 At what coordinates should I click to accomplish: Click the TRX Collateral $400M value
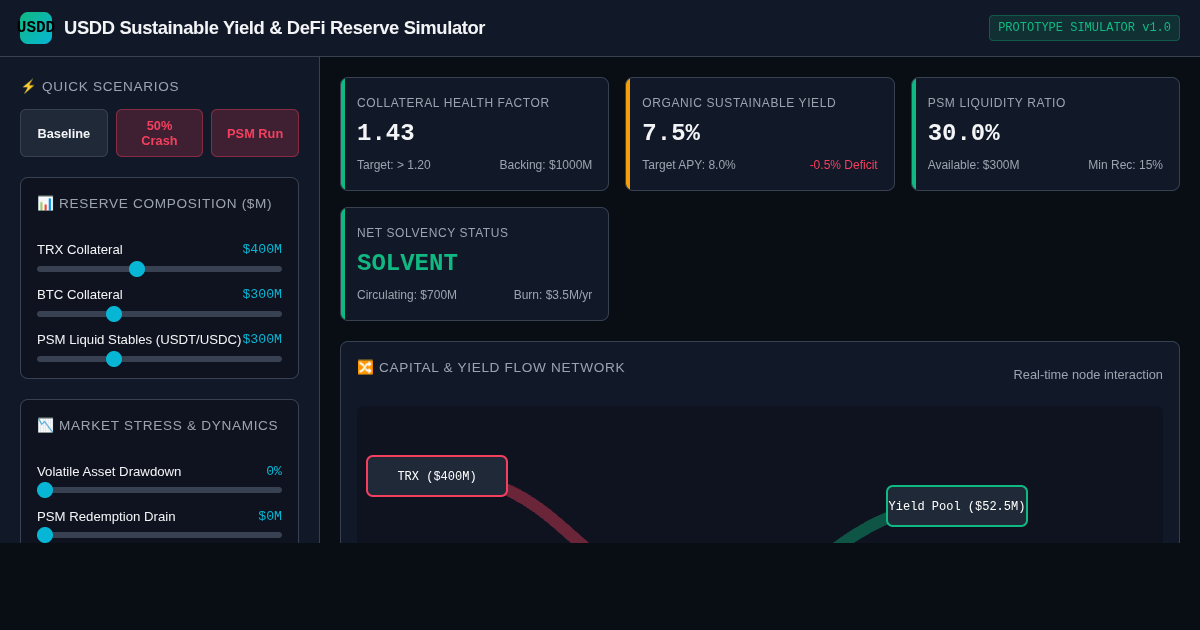click(262, 250)
